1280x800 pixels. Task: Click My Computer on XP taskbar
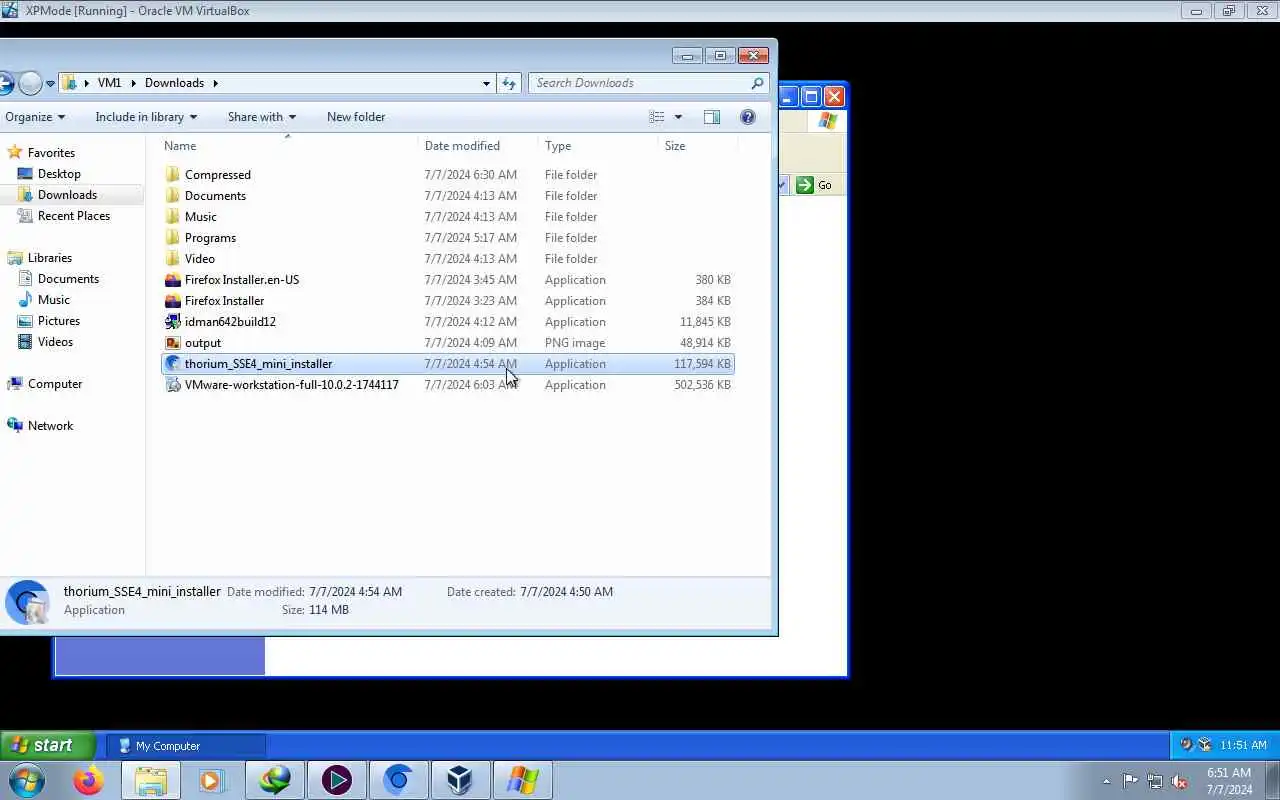tap(186, 746)
